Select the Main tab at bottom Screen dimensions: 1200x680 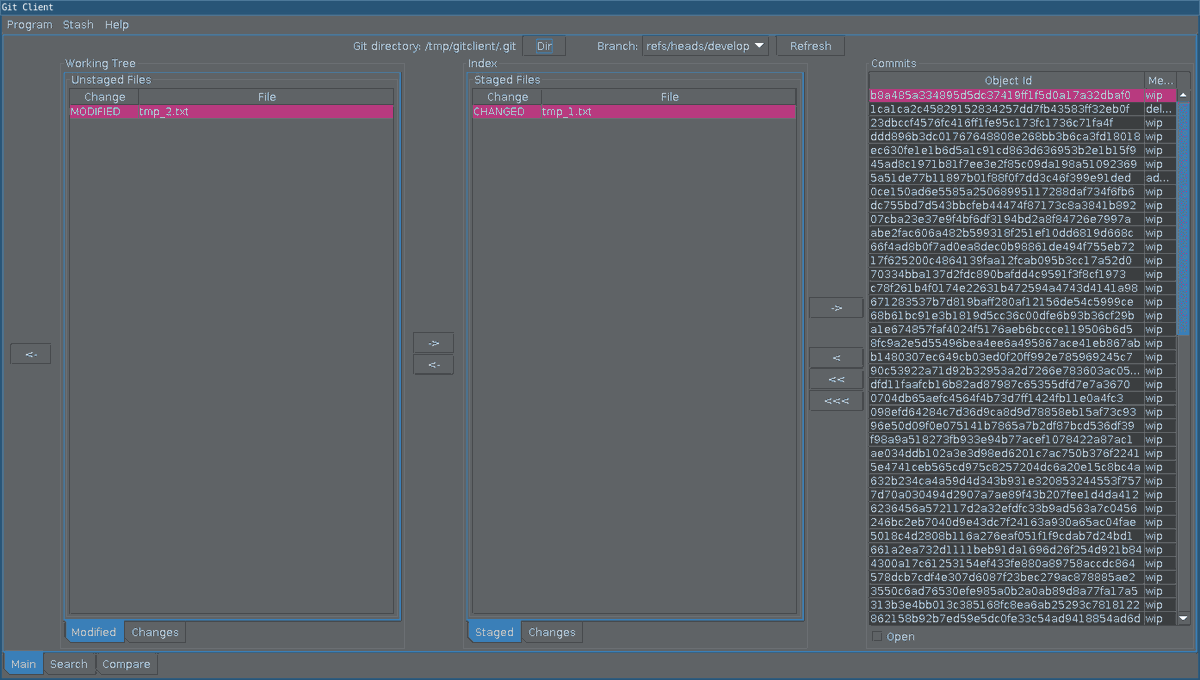click(x=24, y=664)
